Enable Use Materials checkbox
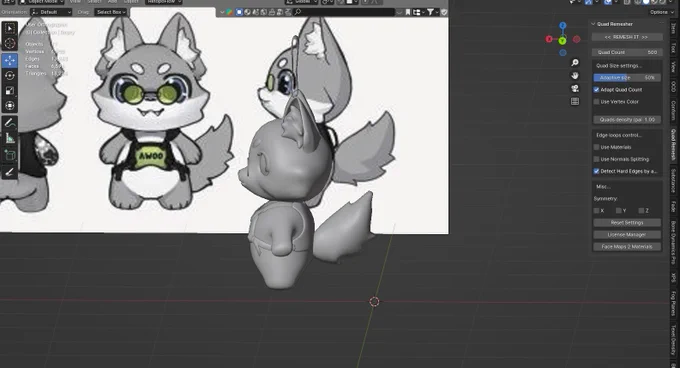 click(x=596, y=147)
